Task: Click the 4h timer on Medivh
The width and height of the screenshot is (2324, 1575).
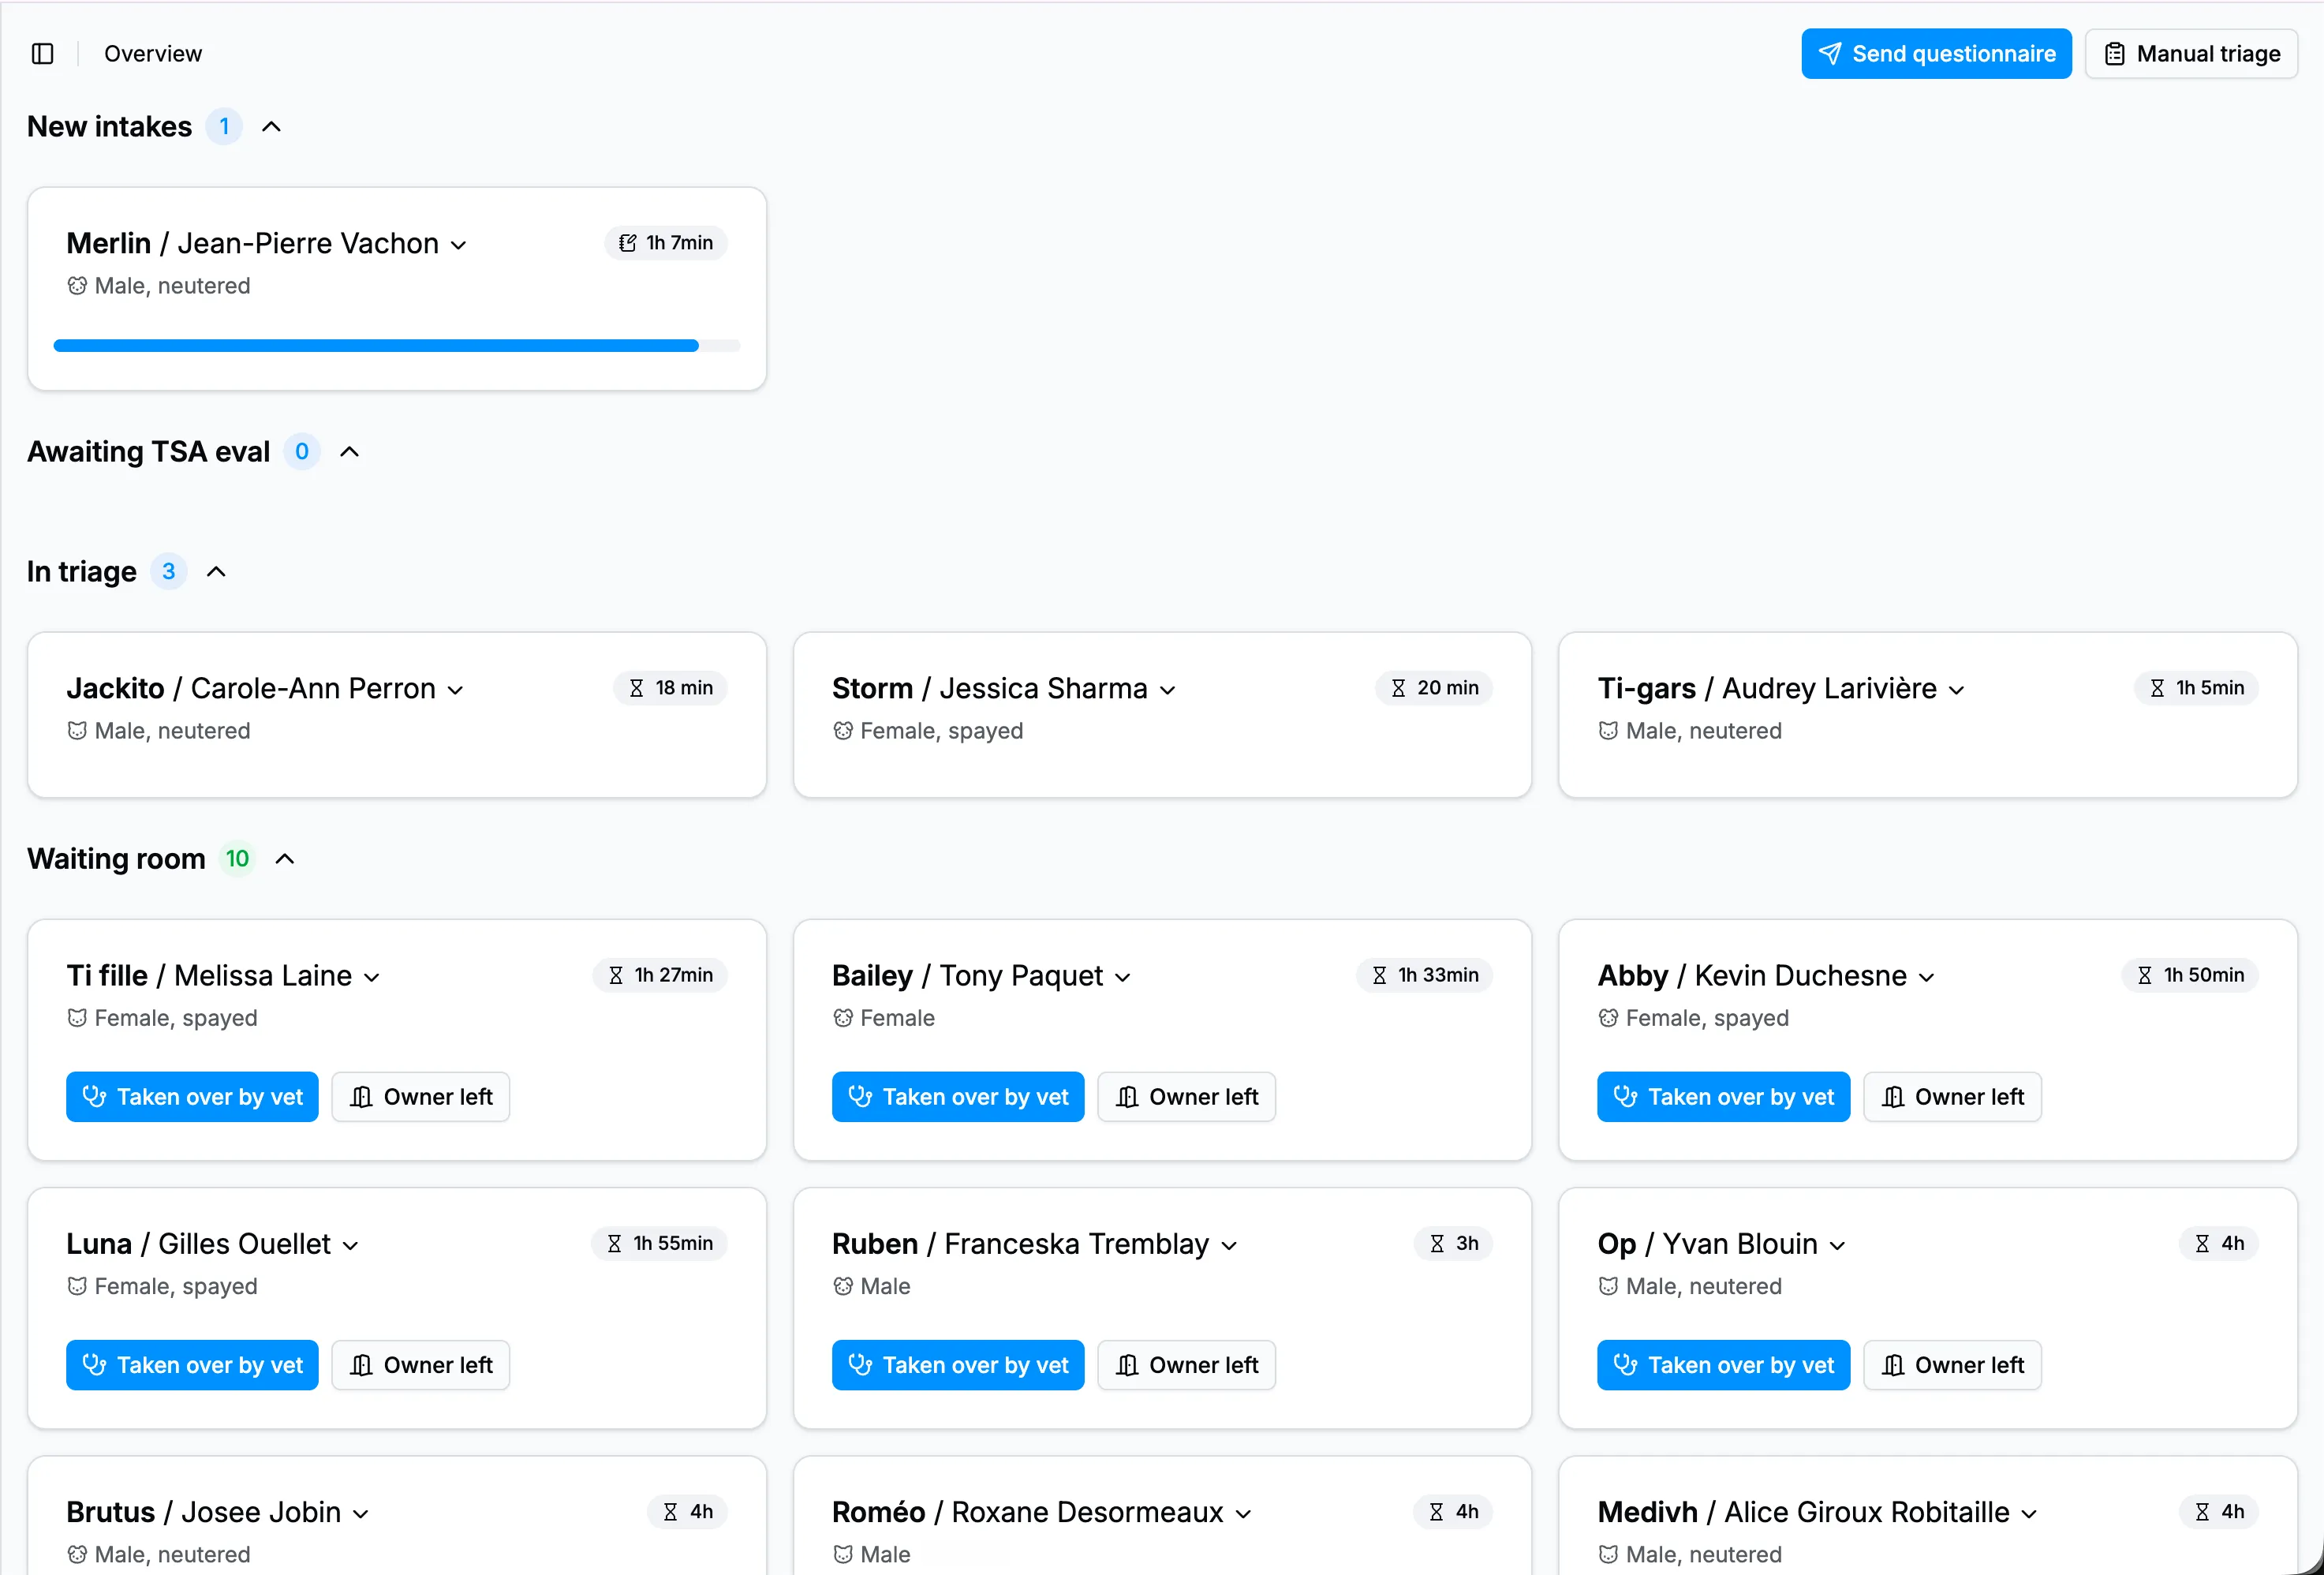Action: click(x=2219, y=1511)
